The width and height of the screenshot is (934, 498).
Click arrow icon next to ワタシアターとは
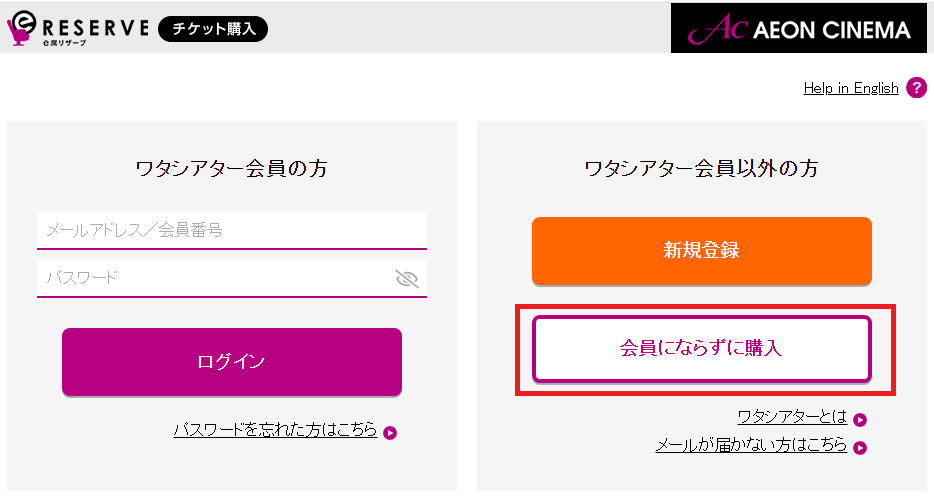(860, 420)
